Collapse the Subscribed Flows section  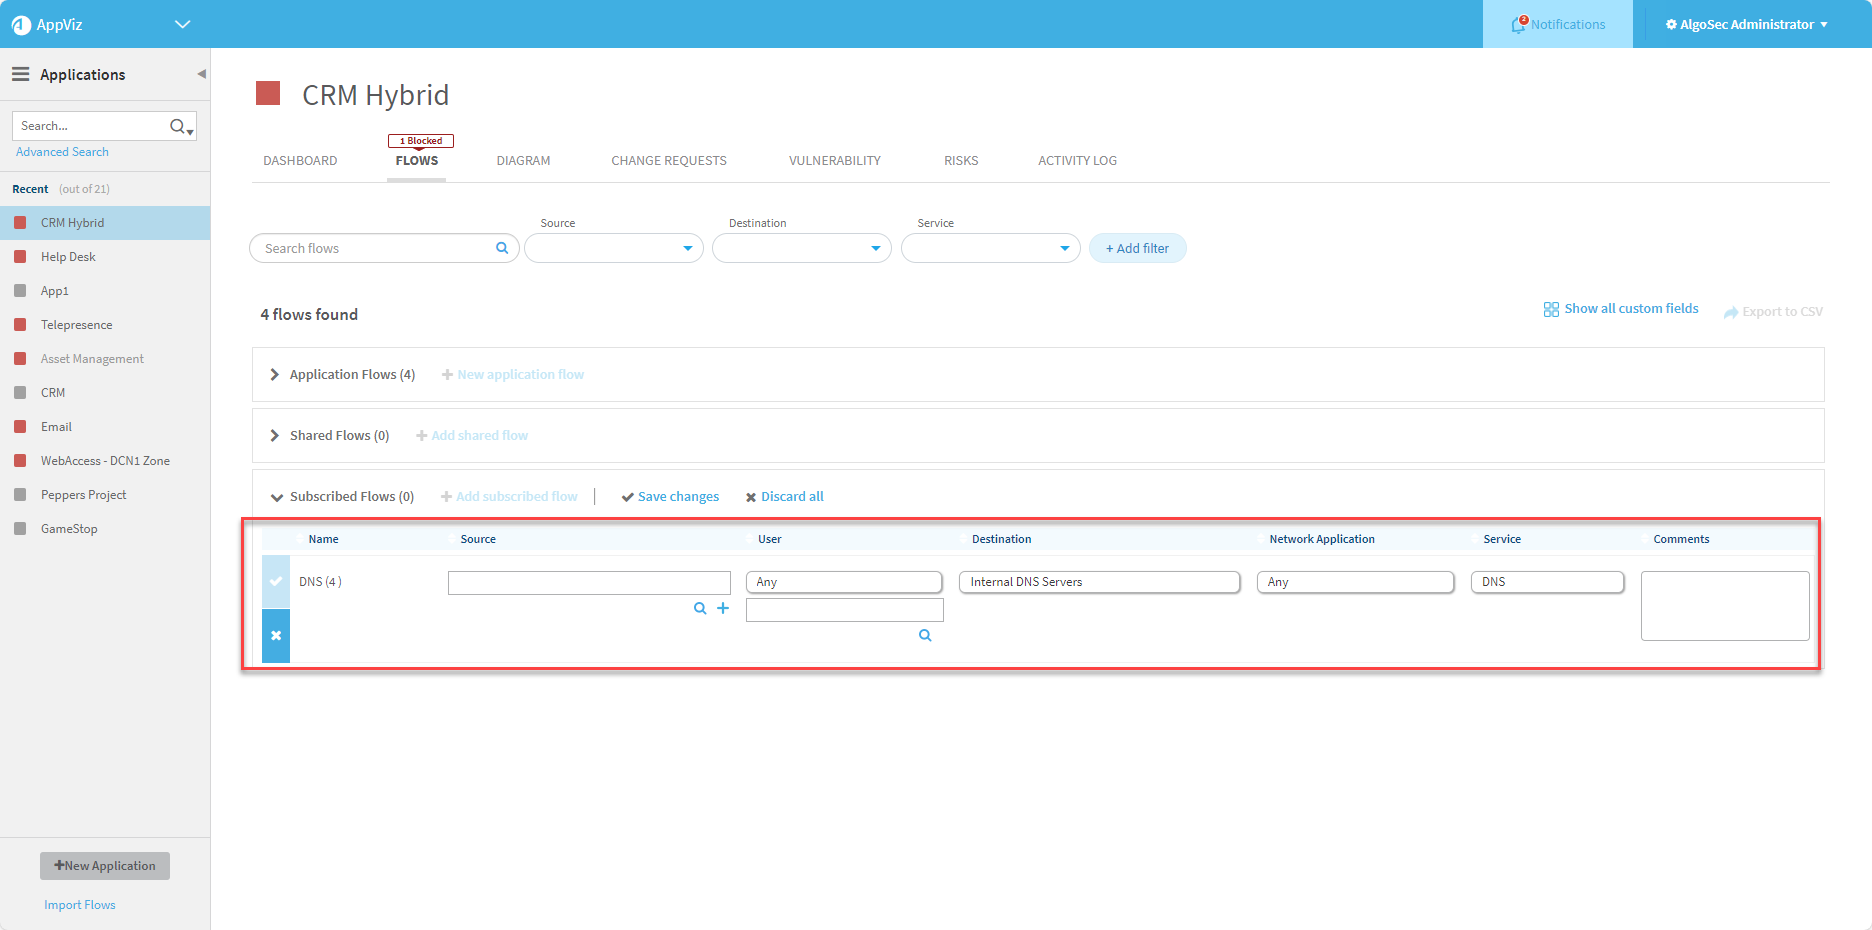tap(277, 497)
